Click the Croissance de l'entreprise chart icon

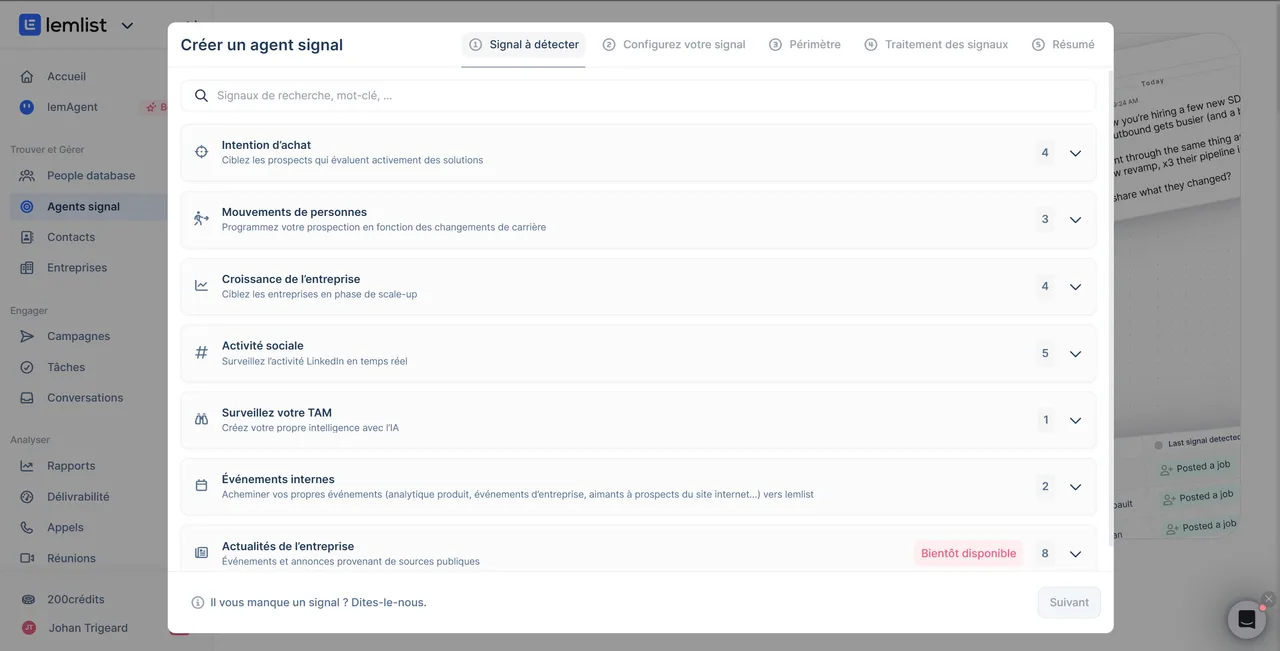pos(201,286)
